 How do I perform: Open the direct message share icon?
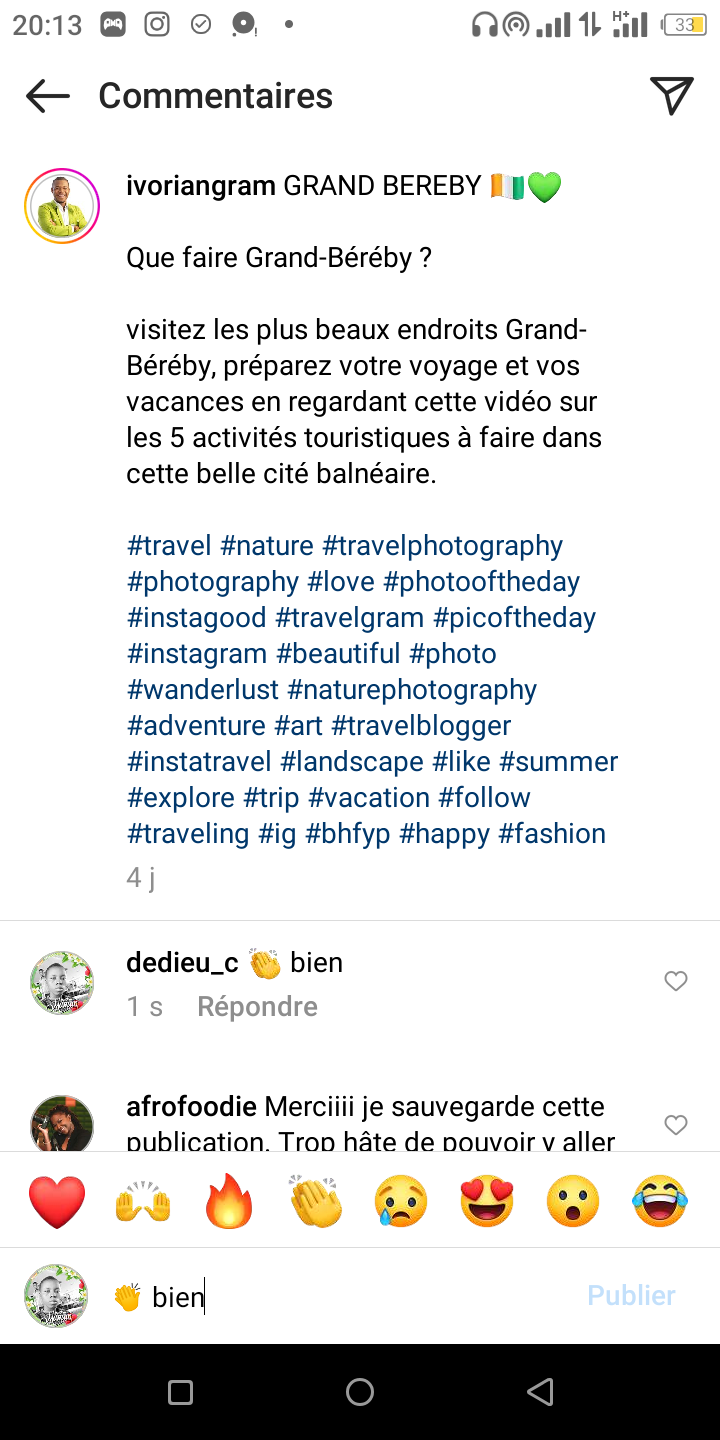tap(672, 96)
